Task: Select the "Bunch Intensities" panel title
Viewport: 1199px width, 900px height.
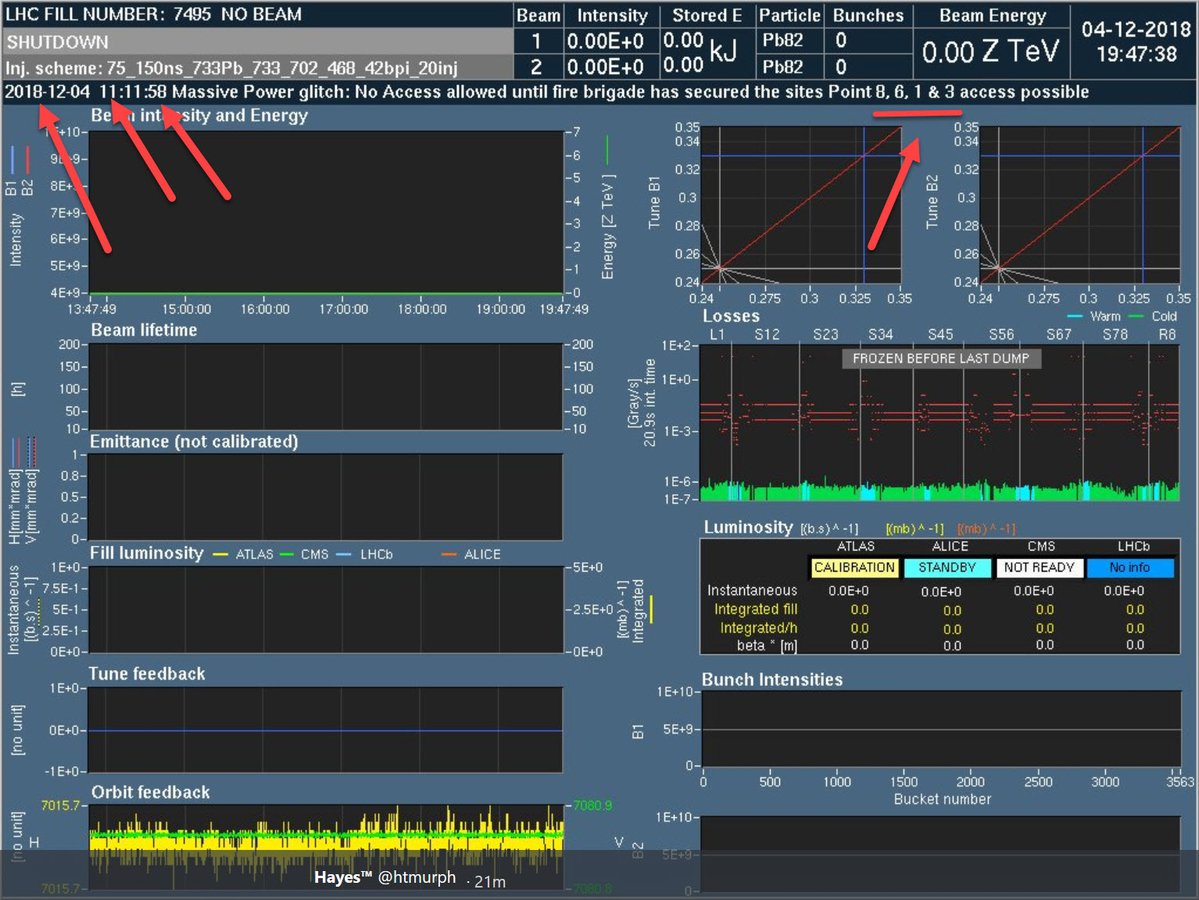Action: [772, 680]
